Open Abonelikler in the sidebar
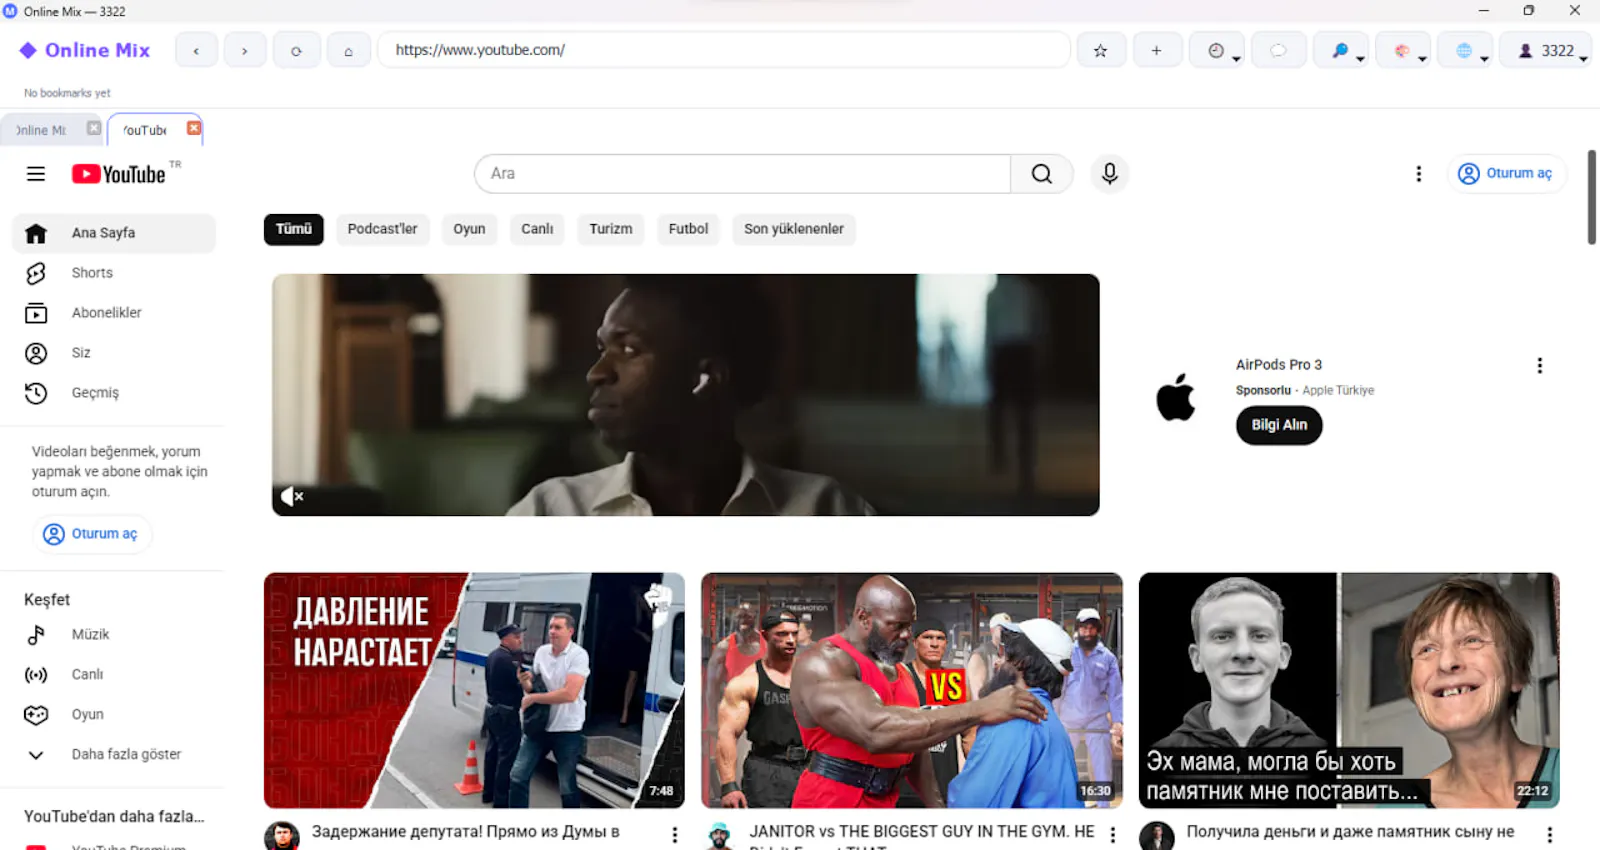 click(x=114, y=313)
